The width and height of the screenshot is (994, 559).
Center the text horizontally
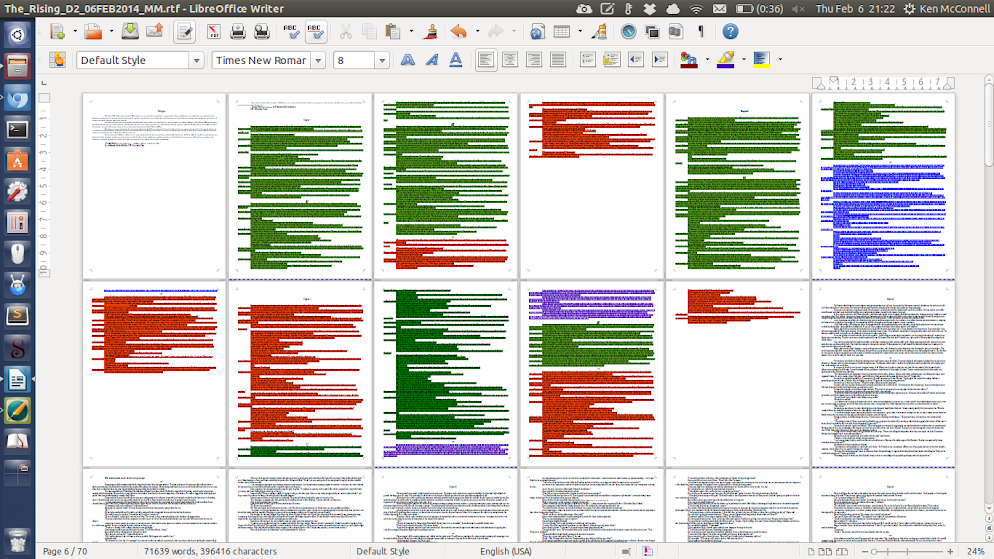click(510, 60)
